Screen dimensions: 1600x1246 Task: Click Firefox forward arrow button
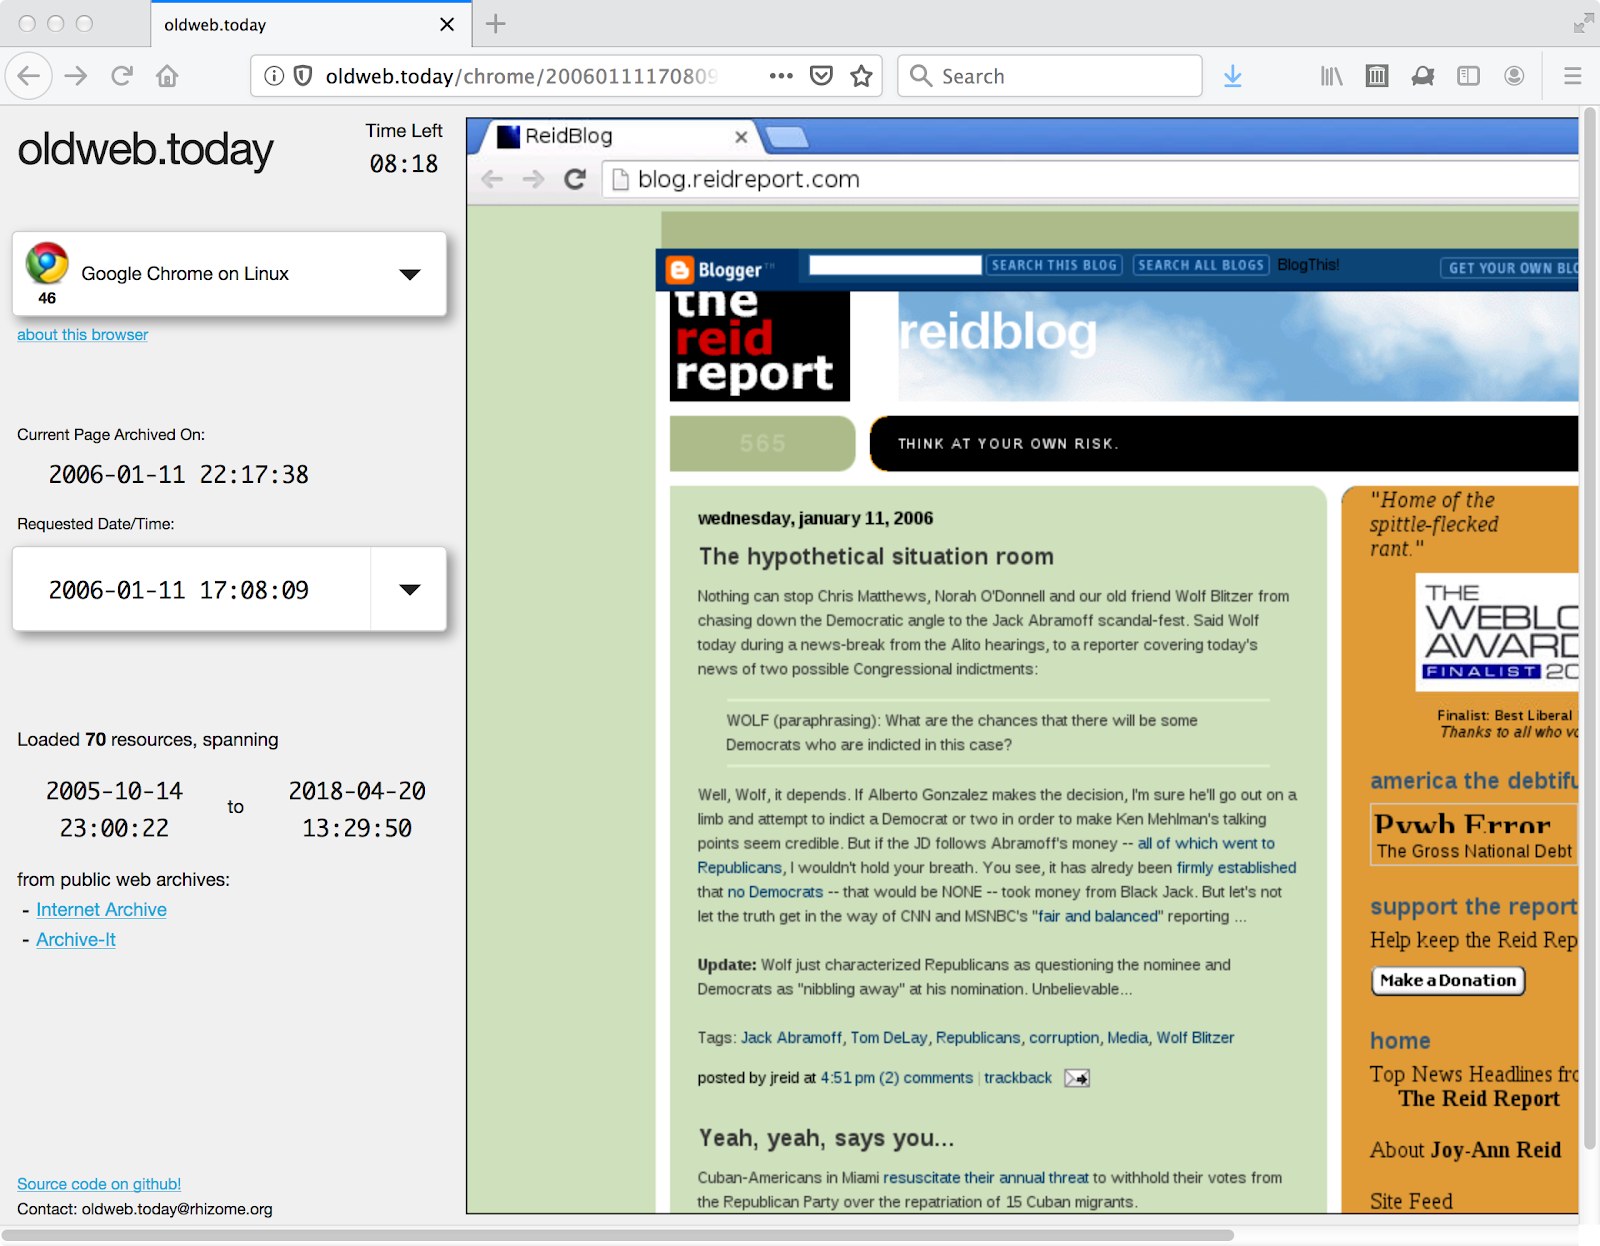click(76, 76)
